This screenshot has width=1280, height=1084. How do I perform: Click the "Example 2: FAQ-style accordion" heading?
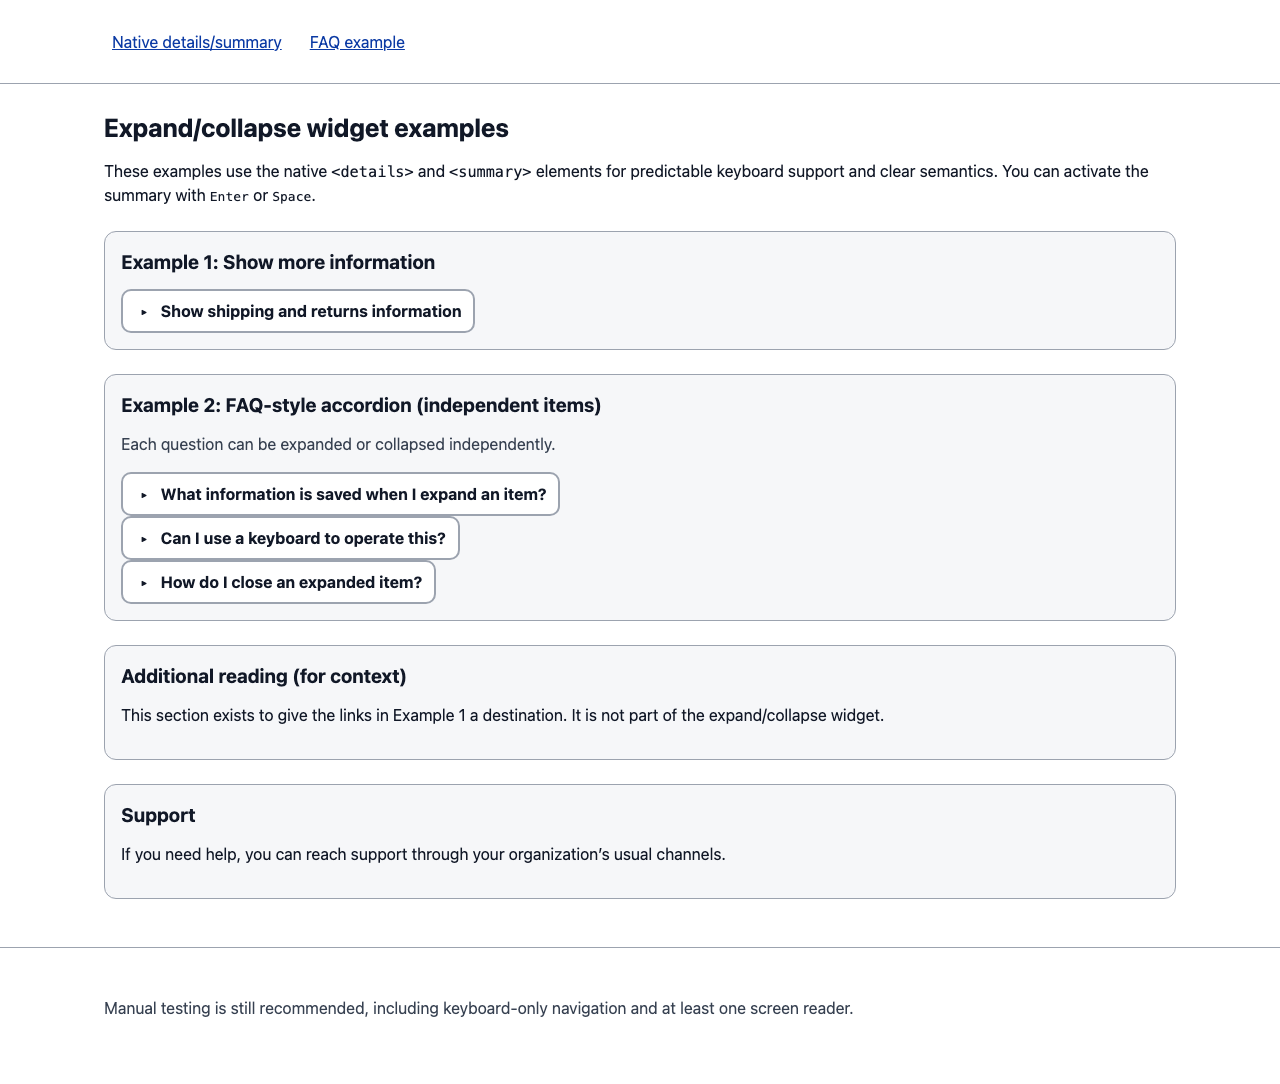(361, 406)
